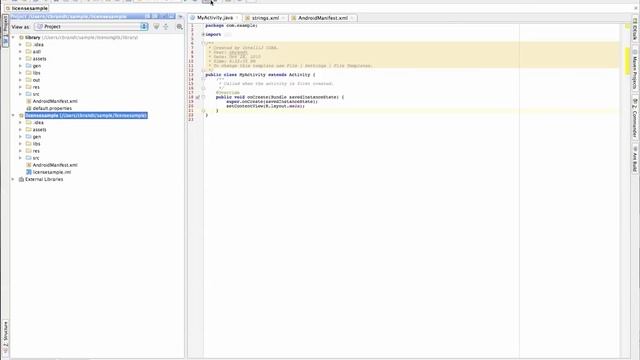
Task: Click the folder icon of library's out folder
Action: pyautogui.click(x=29, y=80)
